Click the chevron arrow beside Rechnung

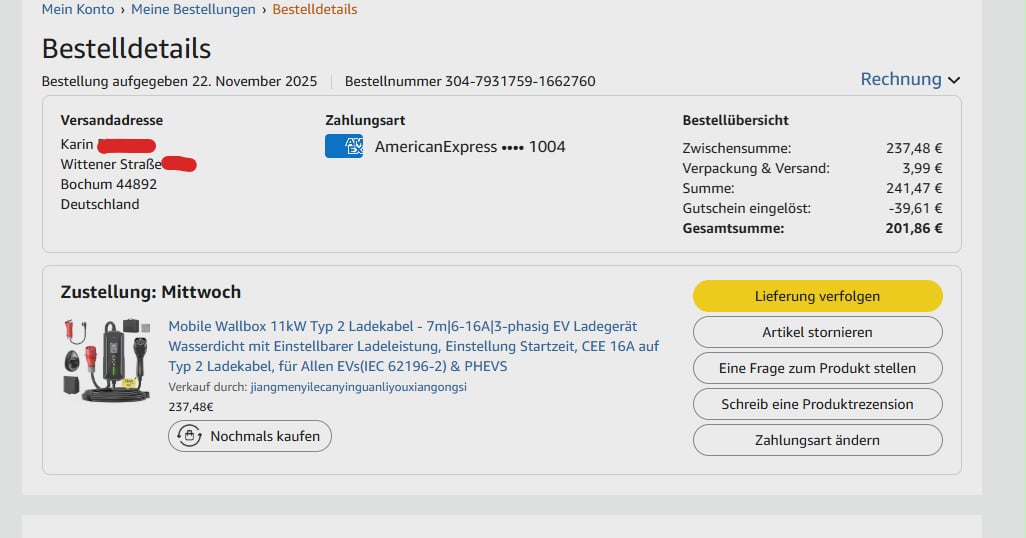[954, 80]
